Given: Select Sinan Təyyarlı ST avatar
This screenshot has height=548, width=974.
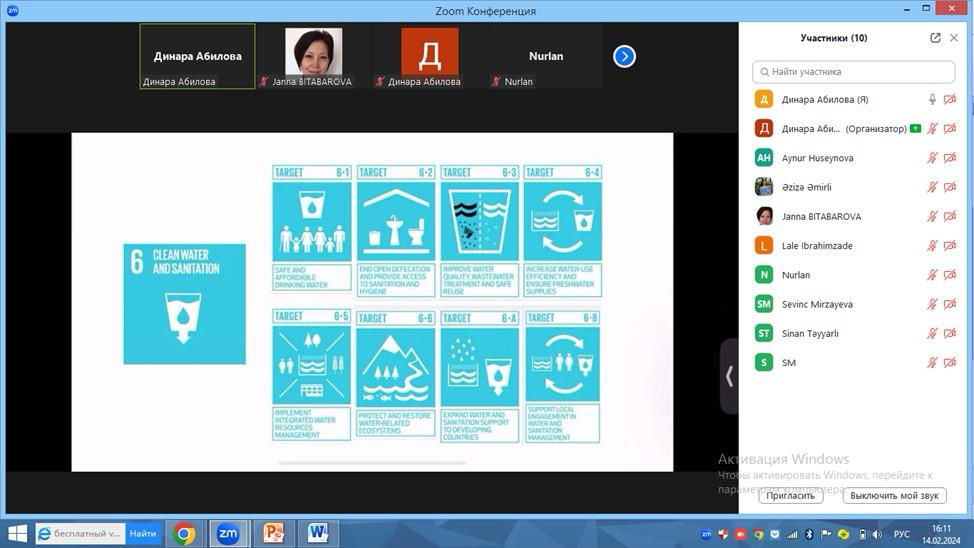Looking at the screenshot, I should click(x=763, y=333).
